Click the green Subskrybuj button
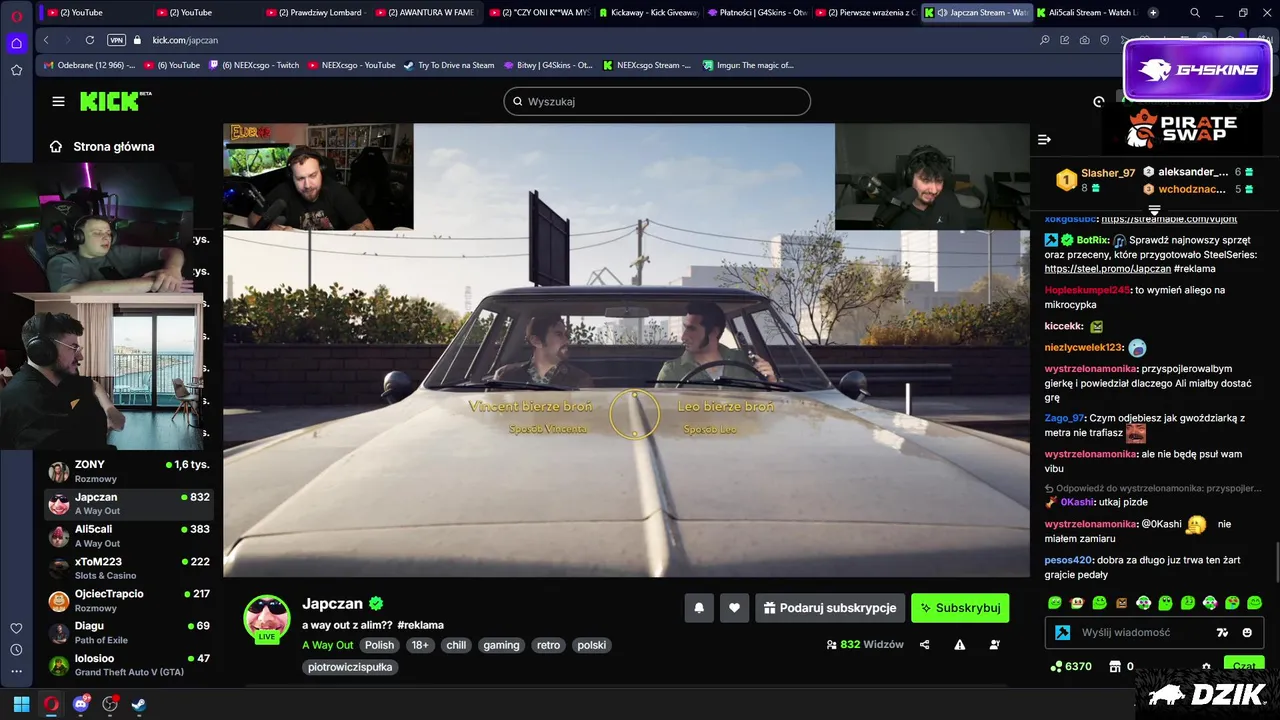 click(x=960, y=607)
